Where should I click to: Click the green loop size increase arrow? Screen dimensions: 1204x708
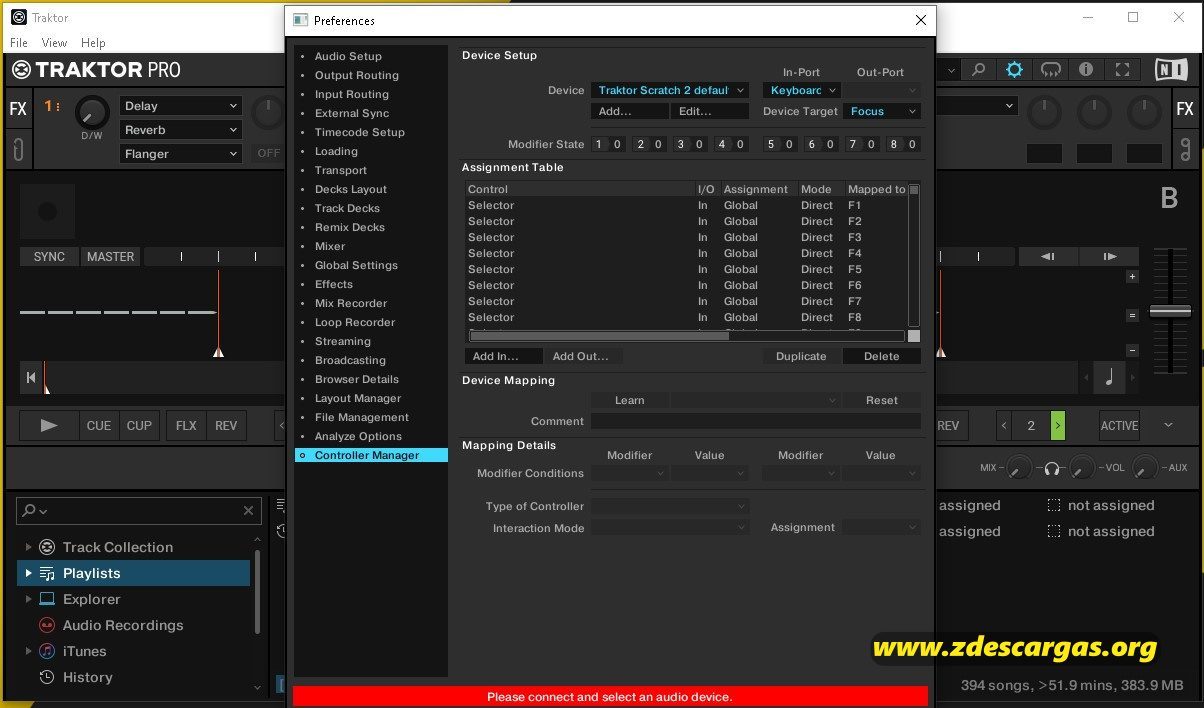pos(1058,426)
